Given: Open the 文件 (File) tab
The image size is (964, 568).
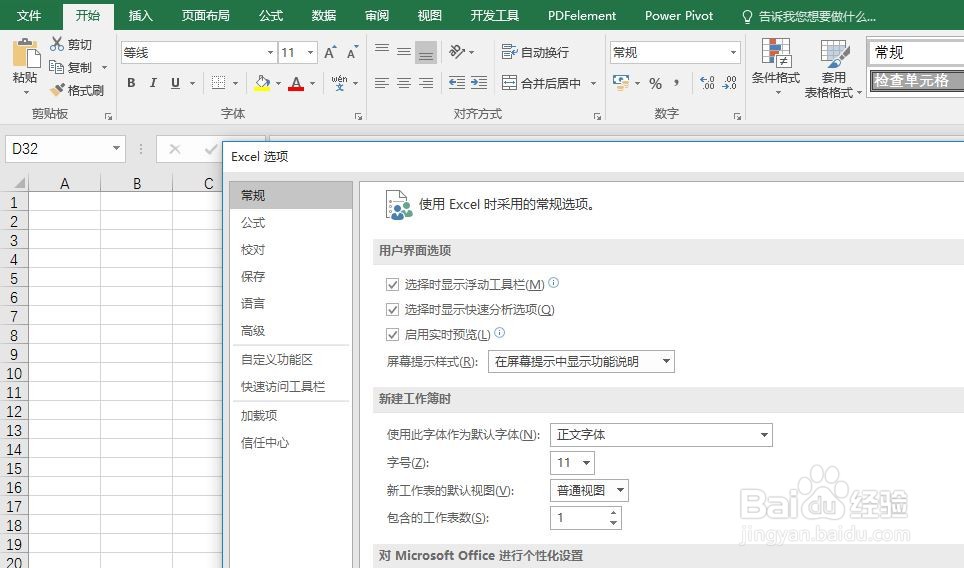Looking at the screenshot, I should pos(29,15).
